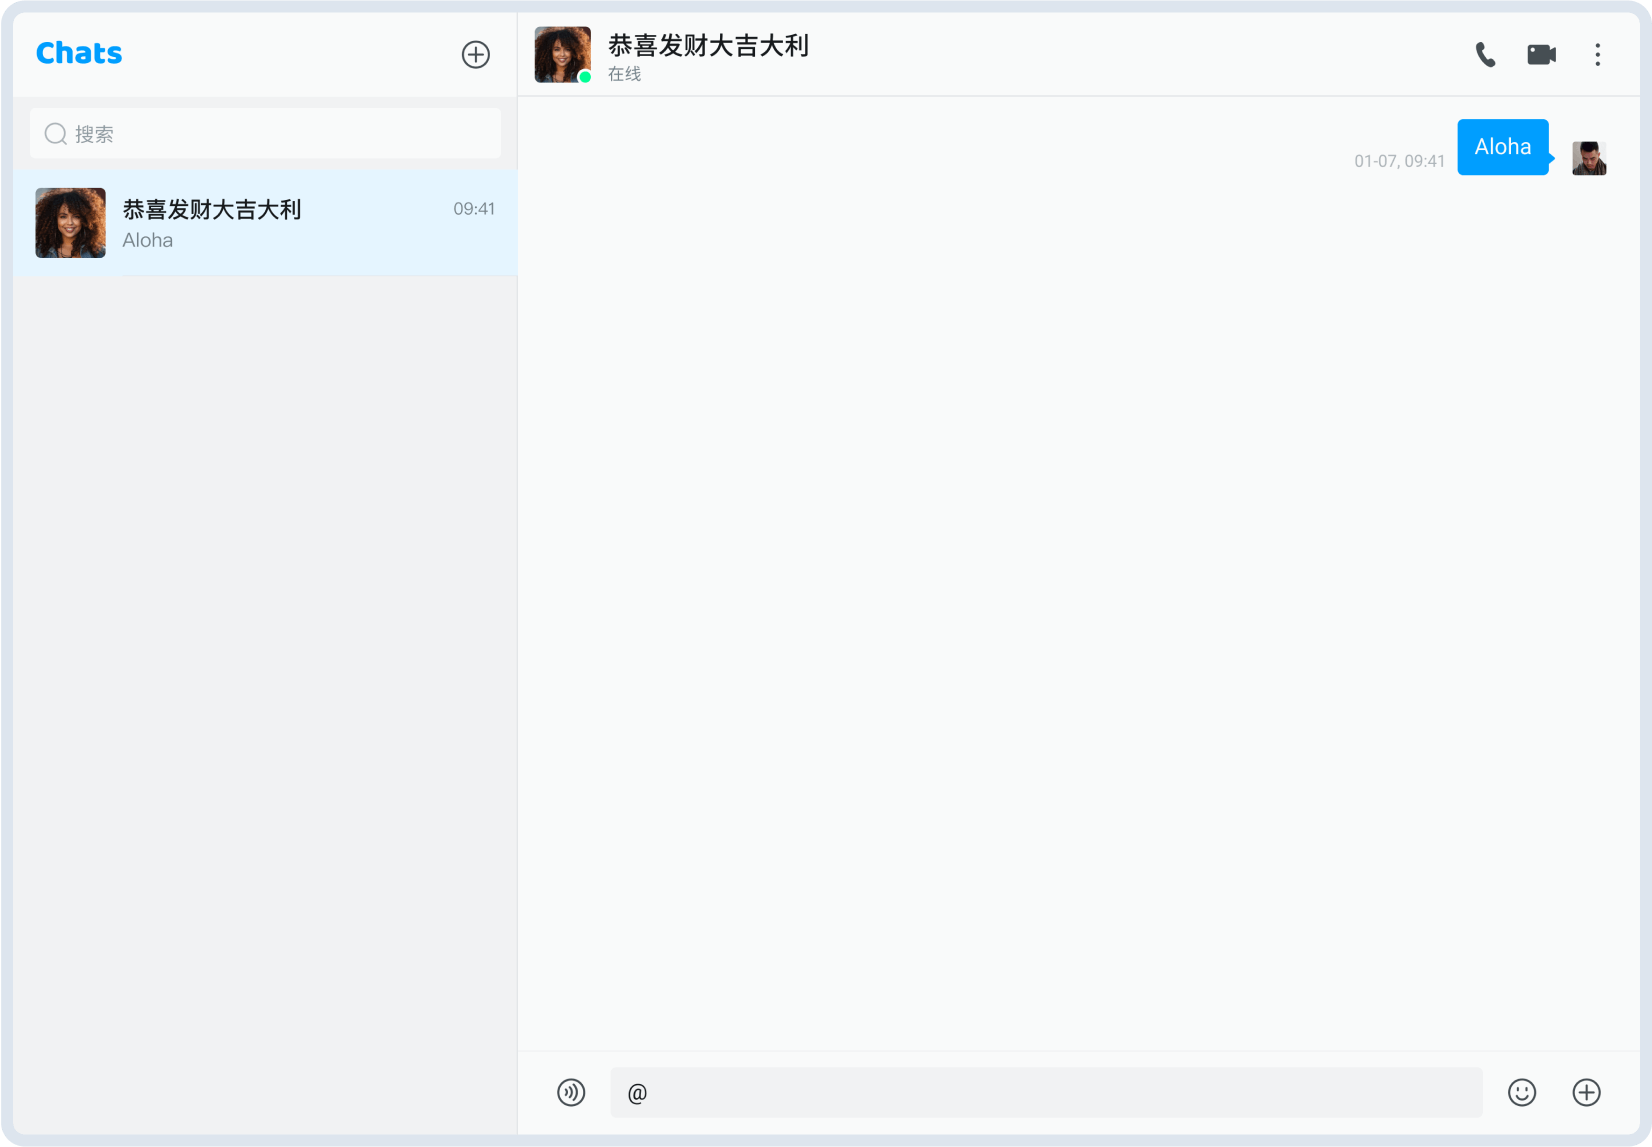
Task: Open the attachment options with the plus icon
Action: (1585, 1092)
